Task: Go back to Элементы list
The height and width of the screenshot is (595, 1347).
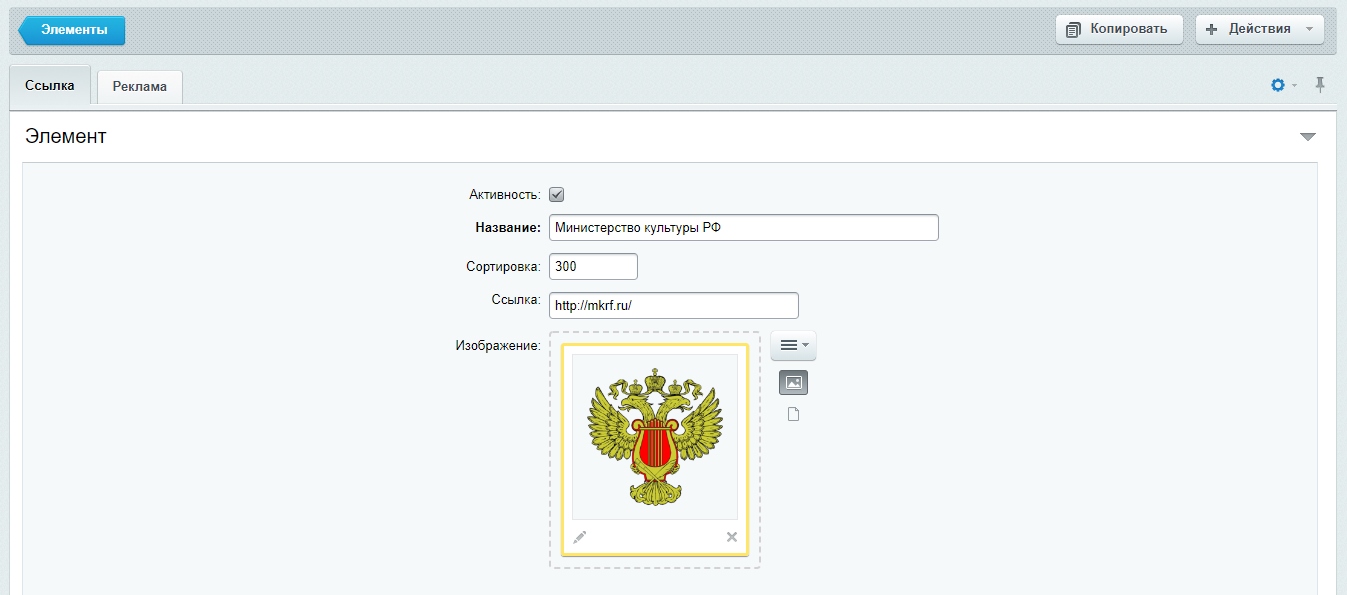Action: 72,30
